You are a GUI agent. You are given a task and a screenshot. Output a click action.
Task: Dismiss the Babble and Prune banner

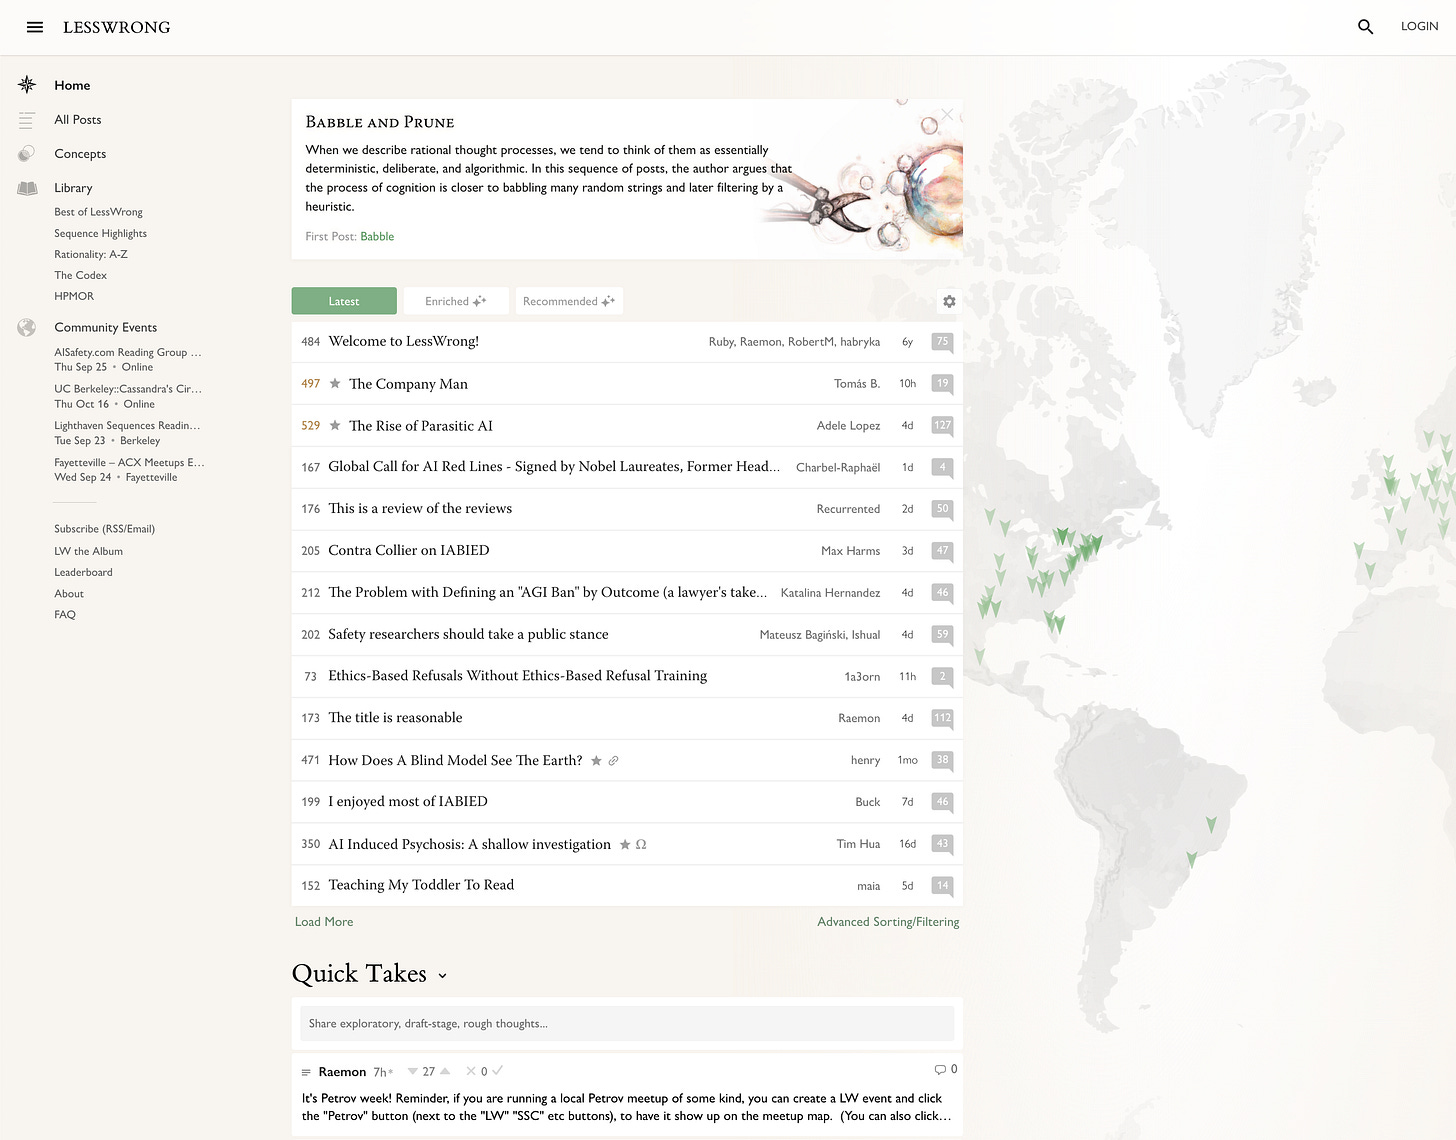coord(947,114)
